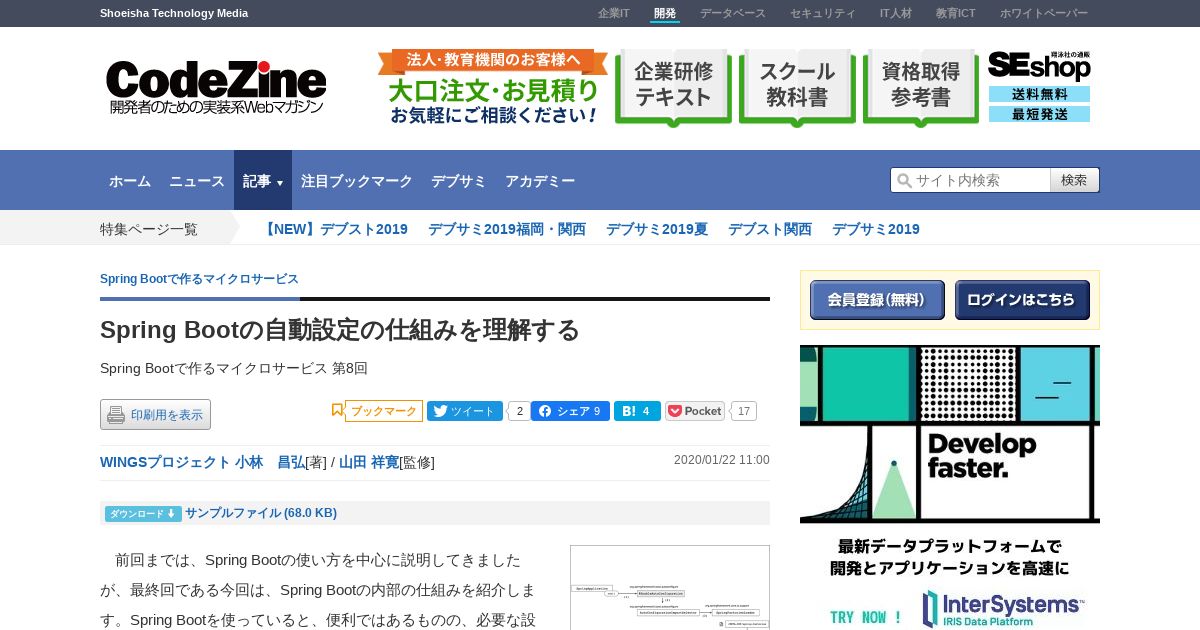Focus the サイト内検索 search field
This screenshot has width=1200, height=630.
click(970, 180)
